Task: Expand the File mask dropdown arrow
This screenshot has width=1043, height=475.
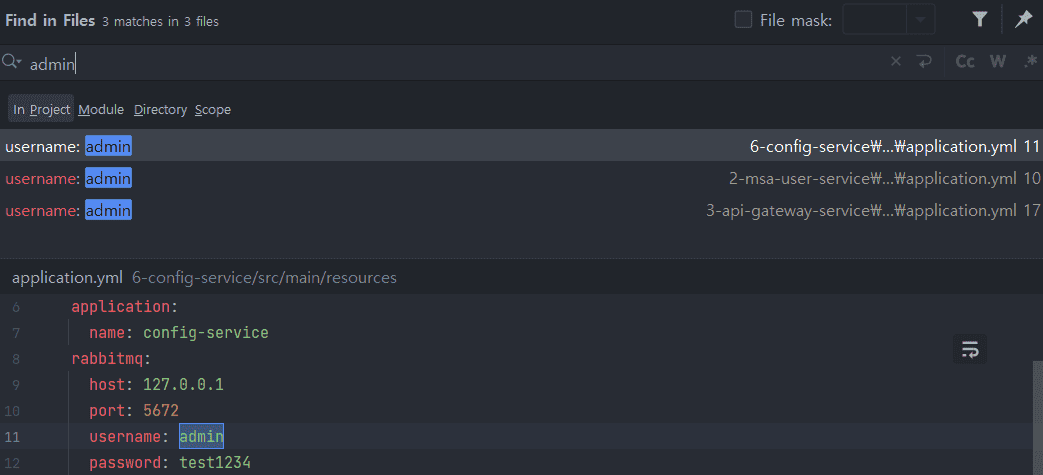Action: (921, 20)
